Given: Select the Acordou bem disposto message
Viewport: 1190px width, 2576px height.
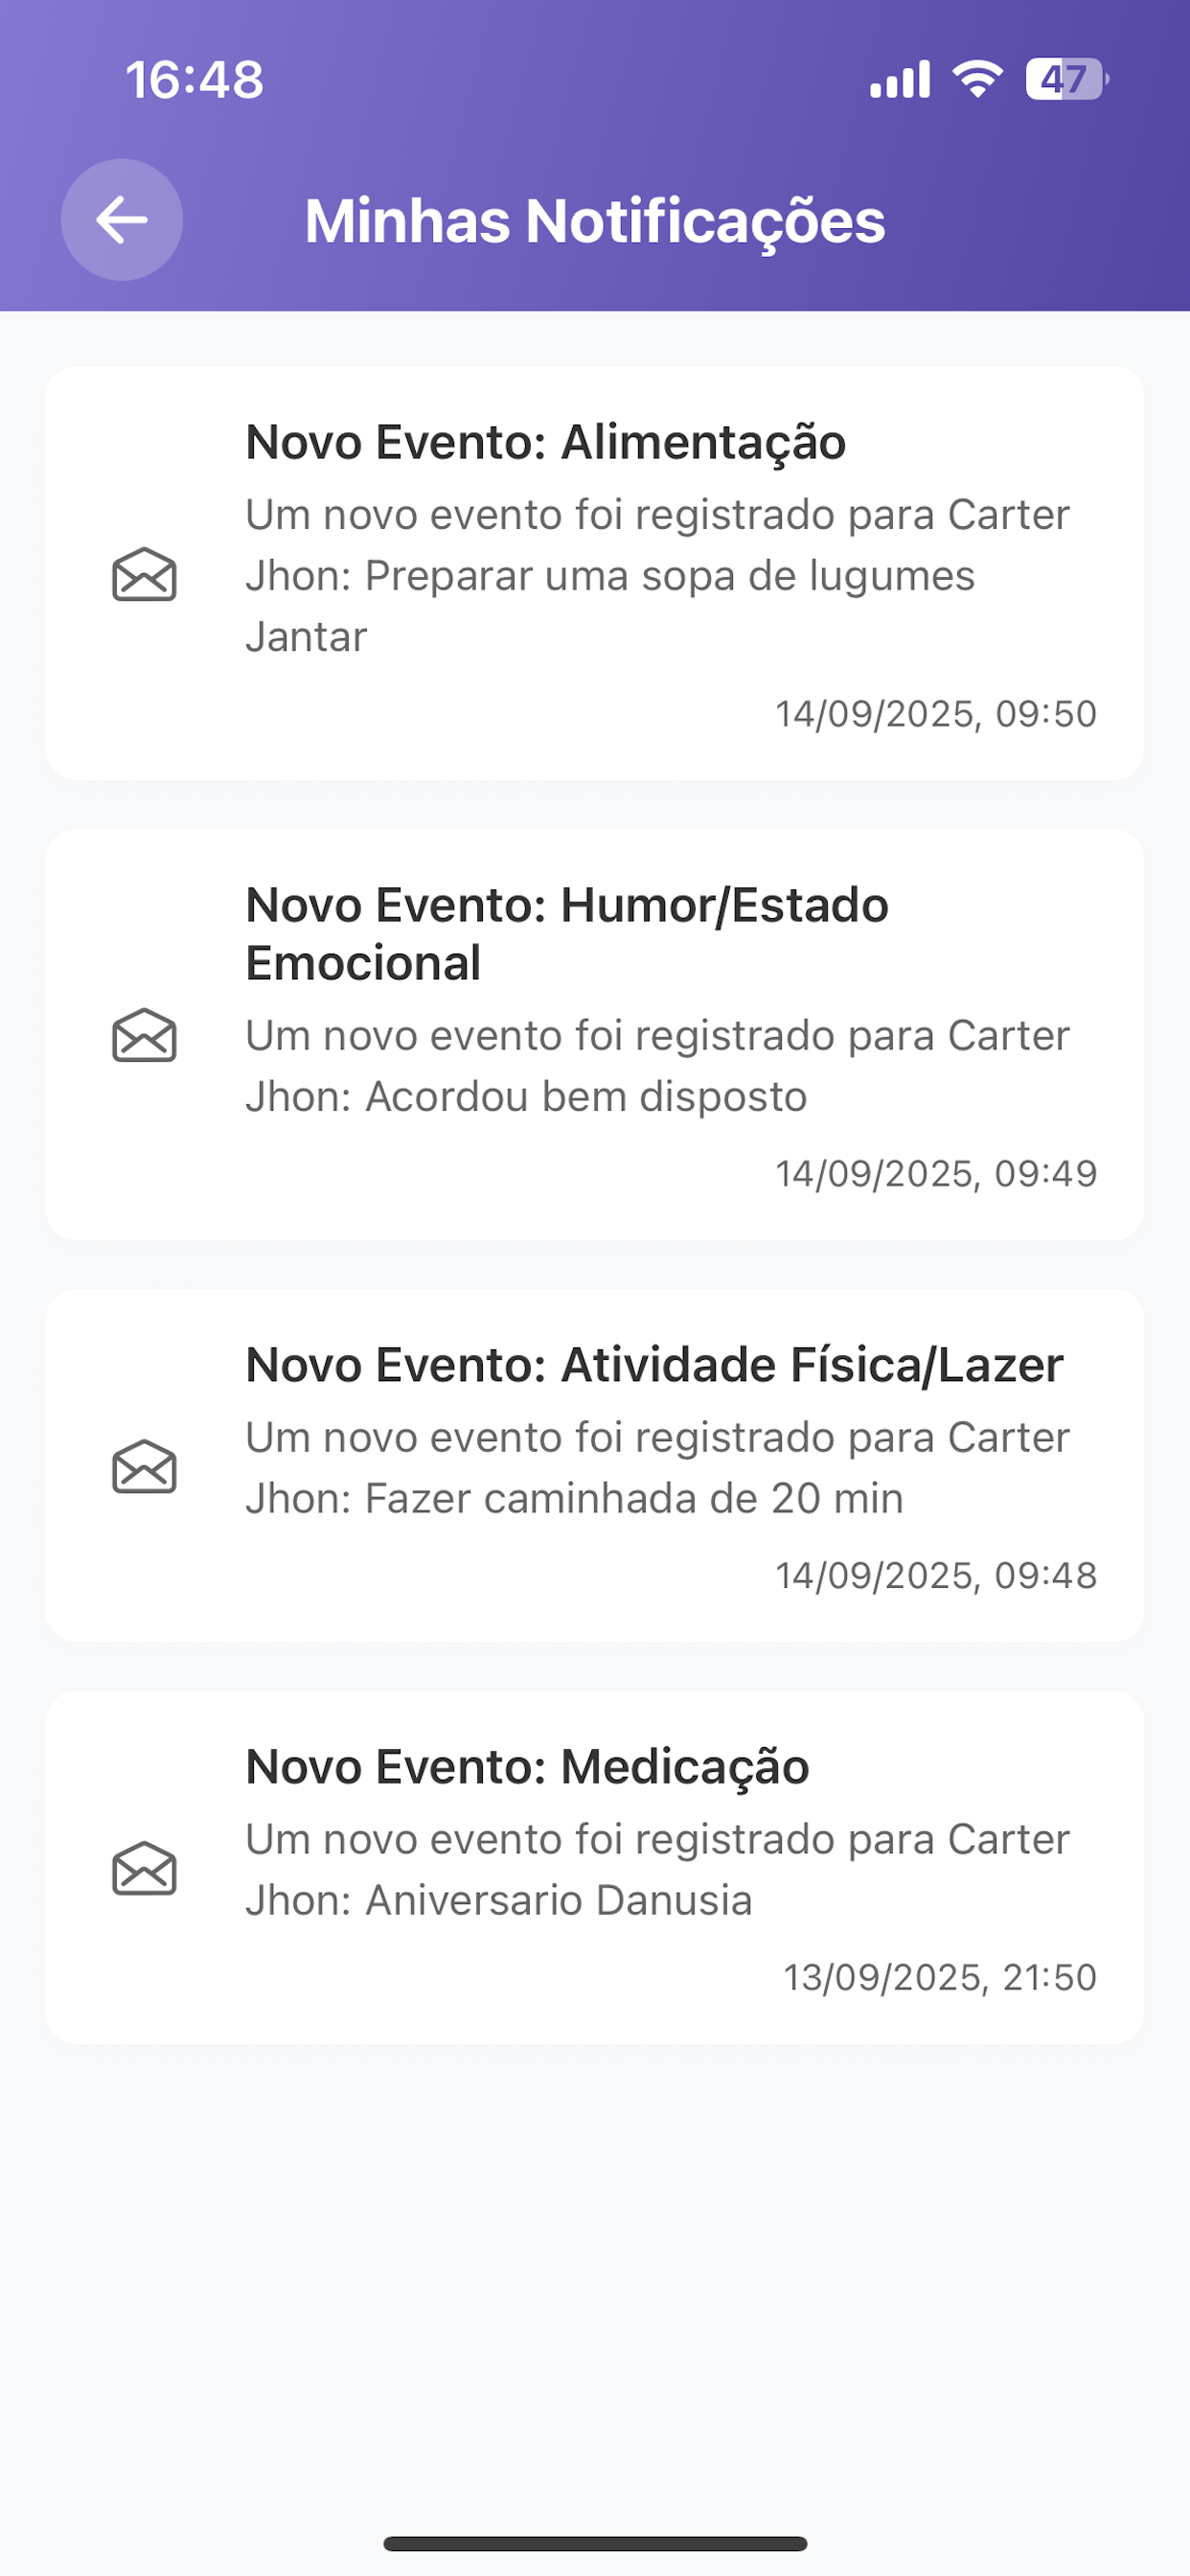Looking at the screenshot, I should pos(586,1097).
